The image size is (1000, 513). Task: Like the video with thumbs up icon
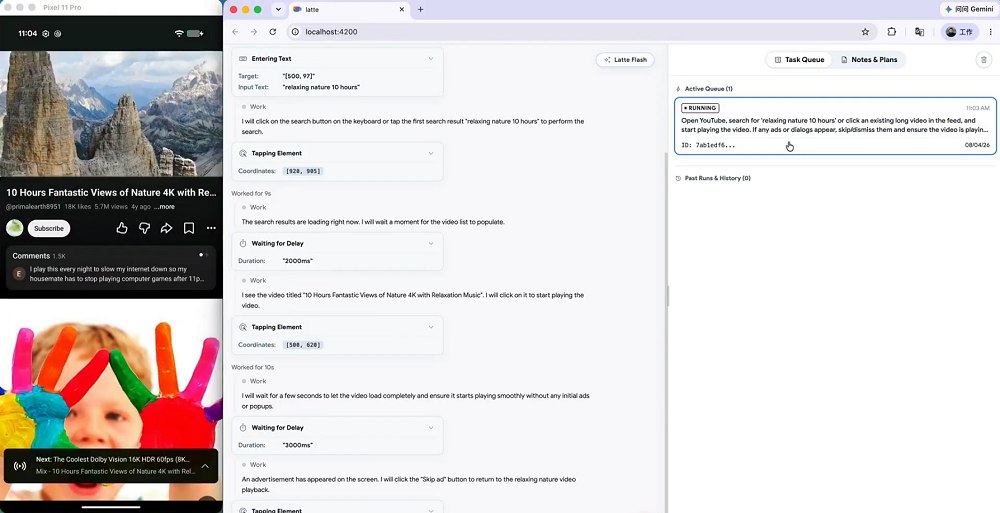point(122,228)
